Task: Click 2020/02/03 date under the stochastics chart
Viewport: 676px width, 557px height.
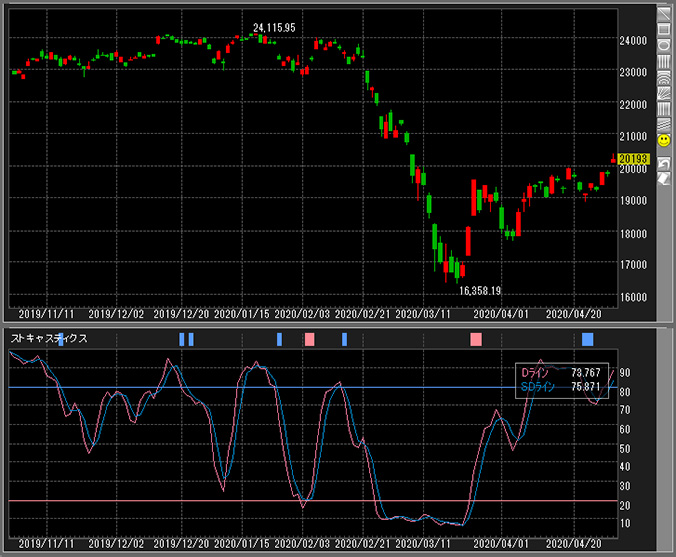Action: click(x=302, y=544)
